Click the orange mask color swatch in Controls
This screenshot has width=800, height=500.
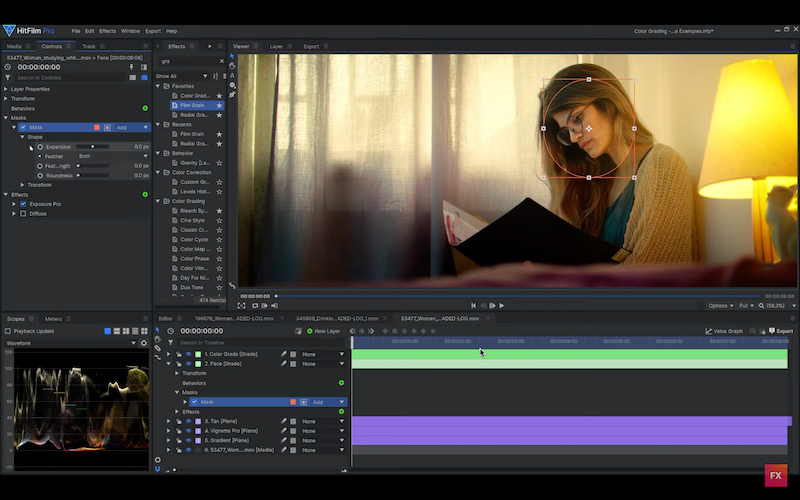click(96, 128)
